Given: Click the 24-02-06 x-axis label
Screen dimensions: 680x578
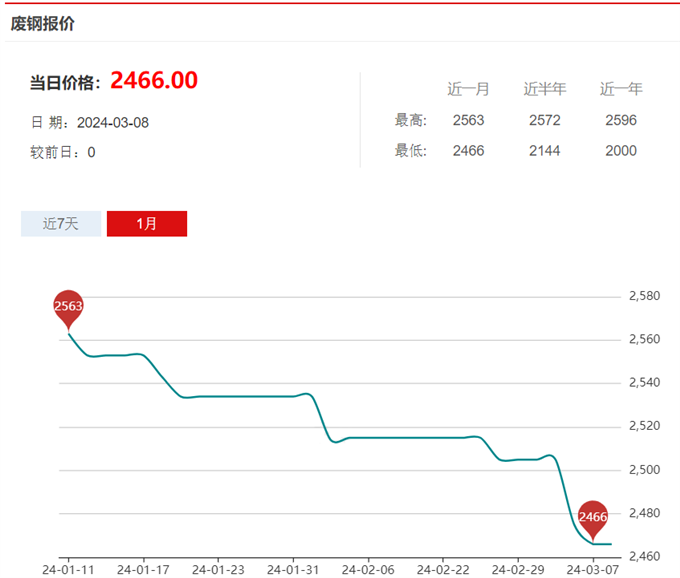Looking at the screenshot, I should tap(368, 570).
